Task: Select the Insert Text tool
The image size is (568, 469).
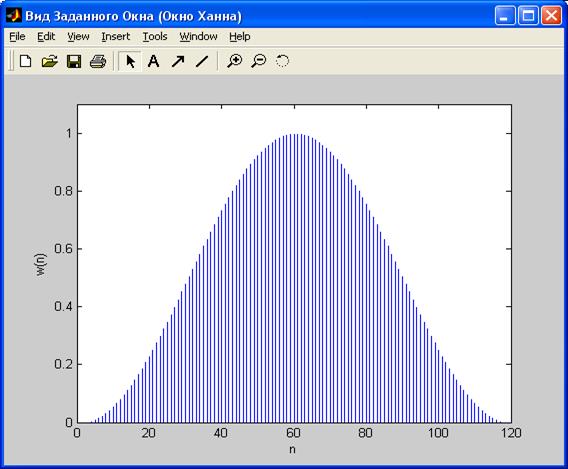Action: (x=154, y=61)
